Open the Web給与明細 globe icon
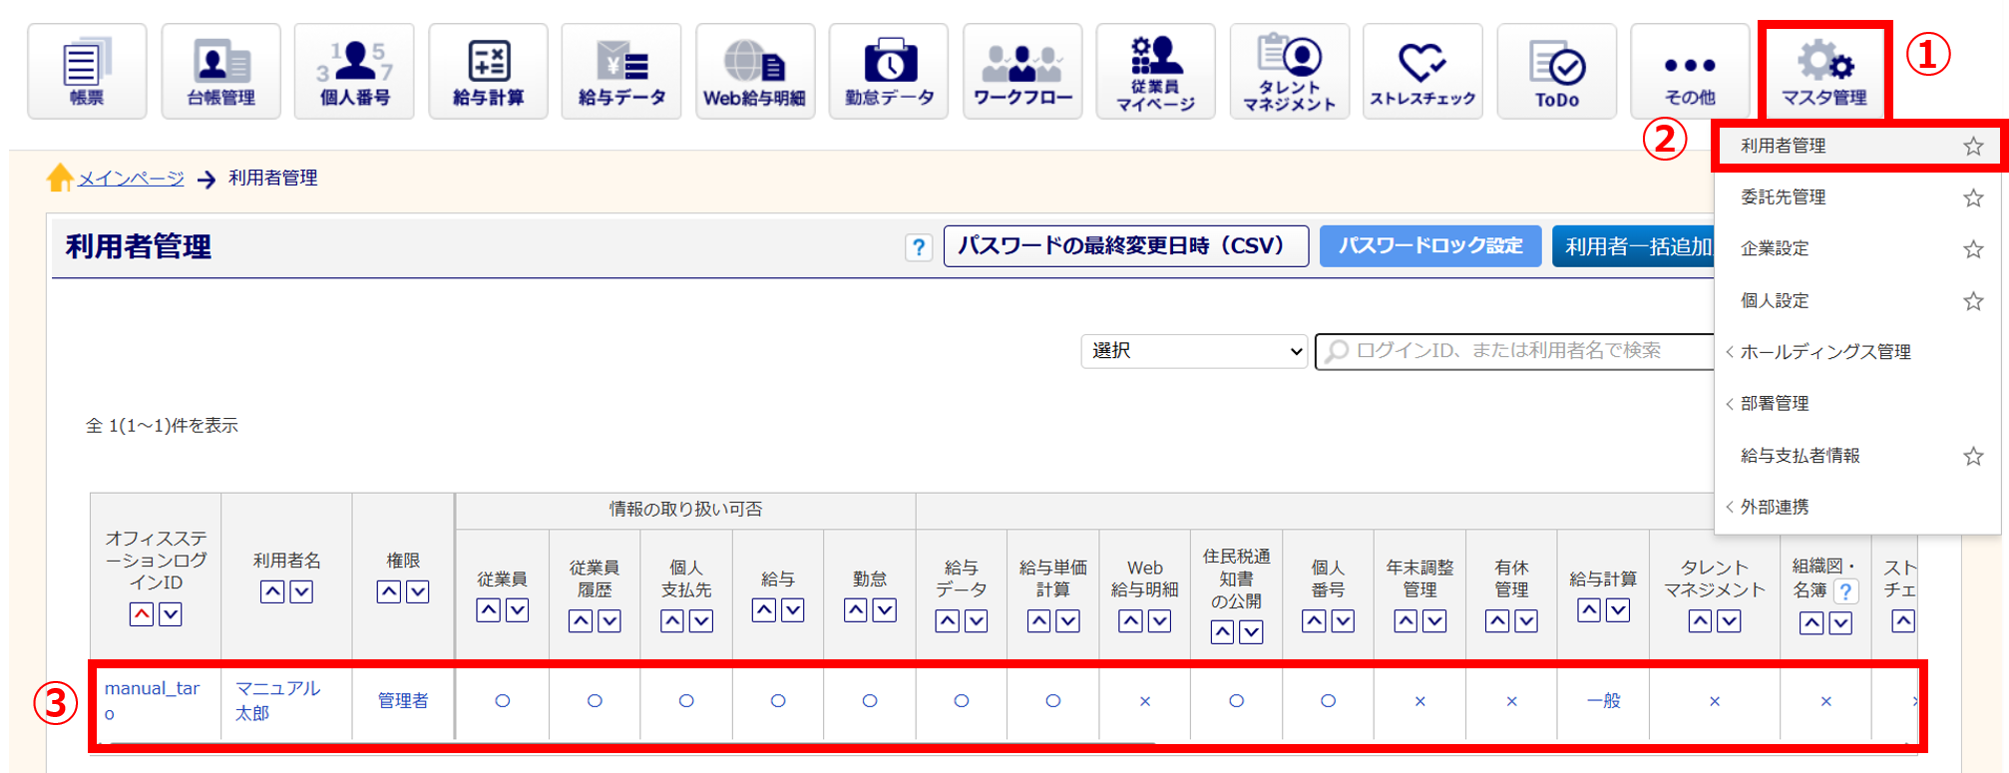Viewport: 2009px width, 773px height. (755, 71)
